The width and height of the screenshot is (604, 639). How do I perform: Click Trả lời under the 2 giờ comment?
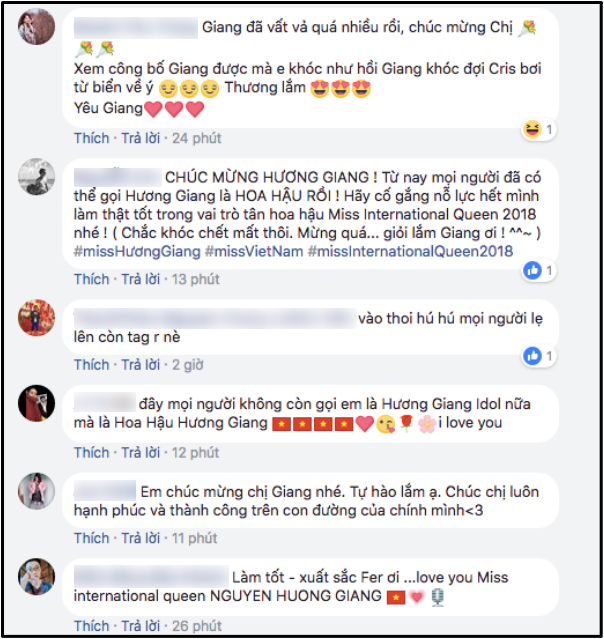tap(141, 365)
